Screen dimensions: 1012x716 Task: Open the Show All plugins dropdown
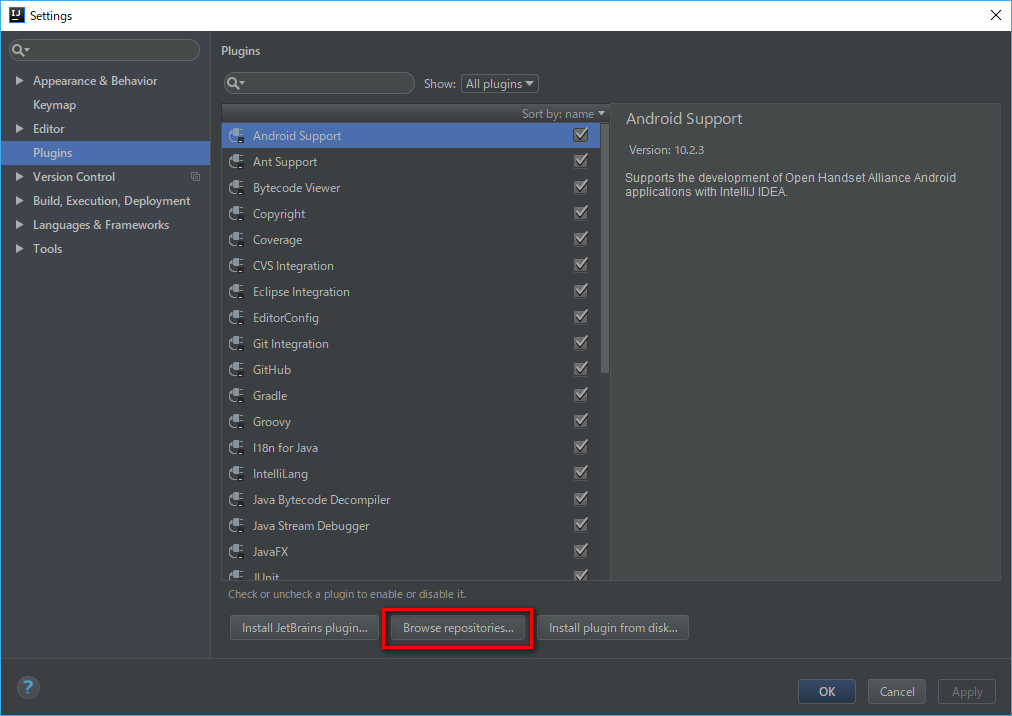point(500,84)
